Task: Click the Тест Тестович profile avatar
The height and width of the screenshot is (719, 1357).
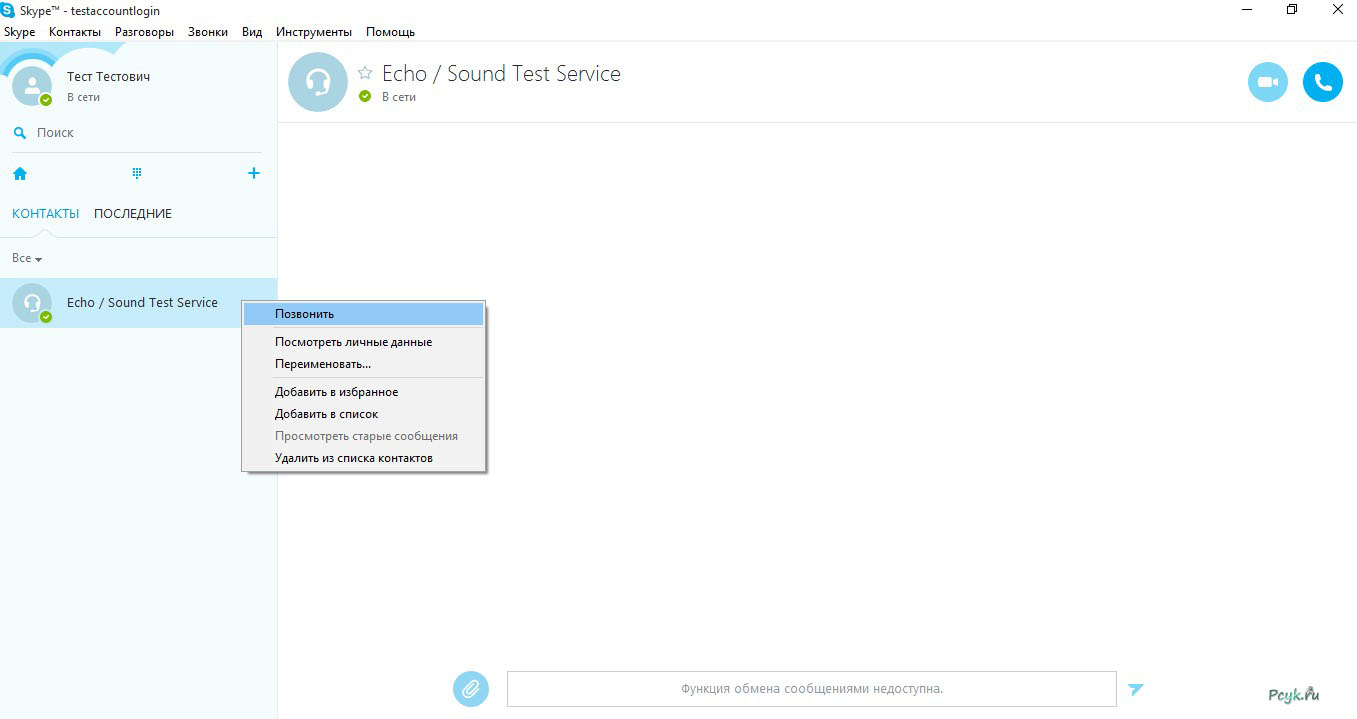Action: coord(32,86)
